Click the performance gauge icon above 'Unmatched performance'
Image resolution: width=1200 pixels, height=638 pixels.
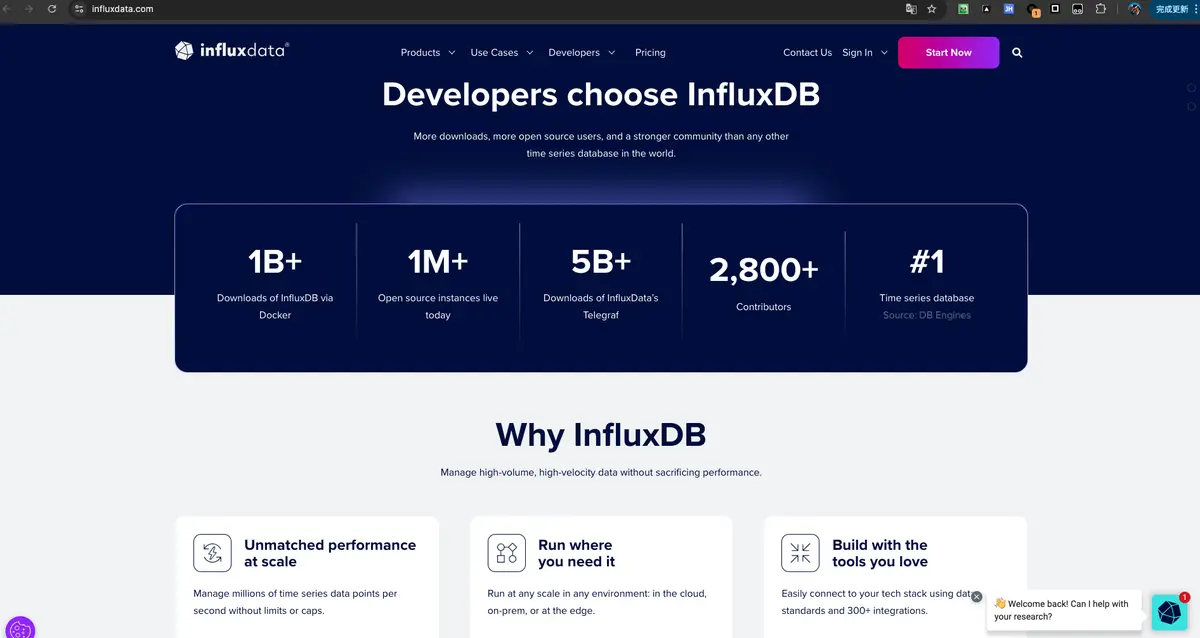212,552
